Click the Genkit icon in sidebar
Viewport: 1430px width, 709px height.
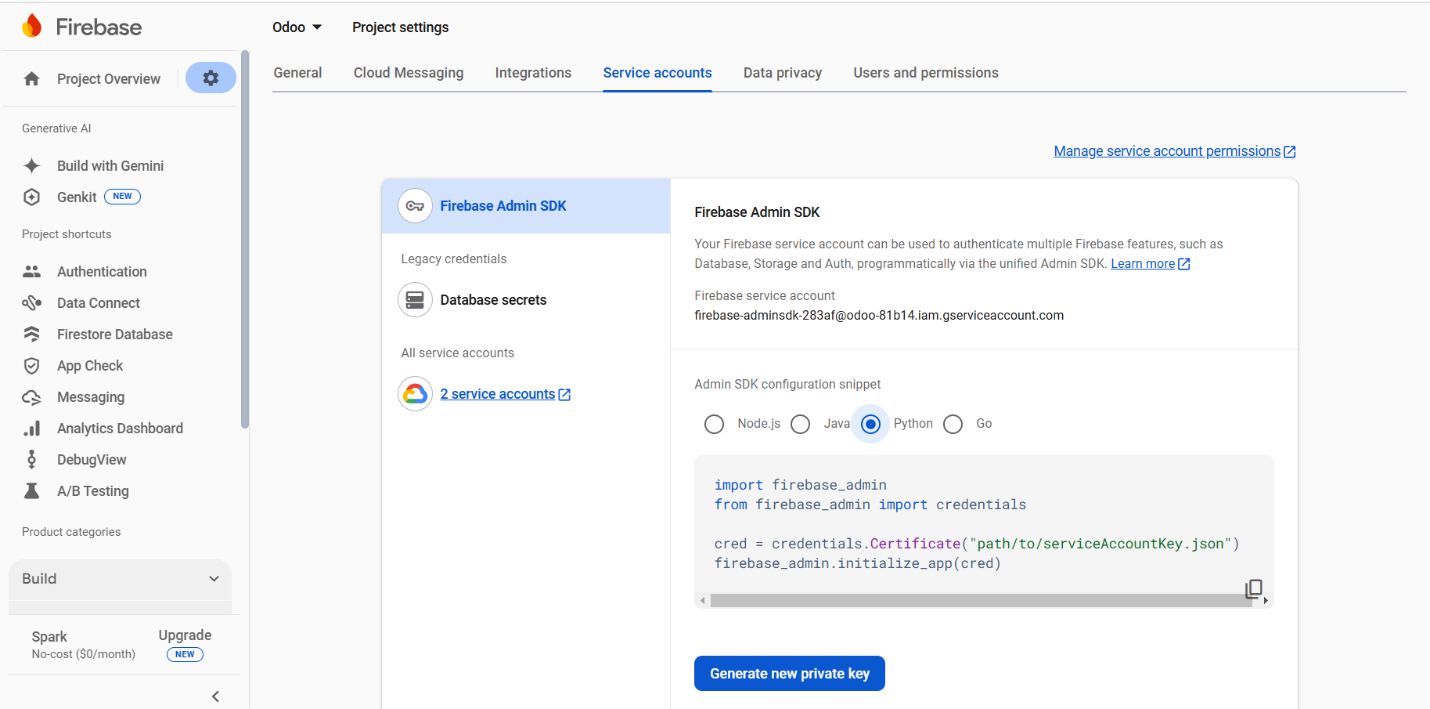point(32,197)
